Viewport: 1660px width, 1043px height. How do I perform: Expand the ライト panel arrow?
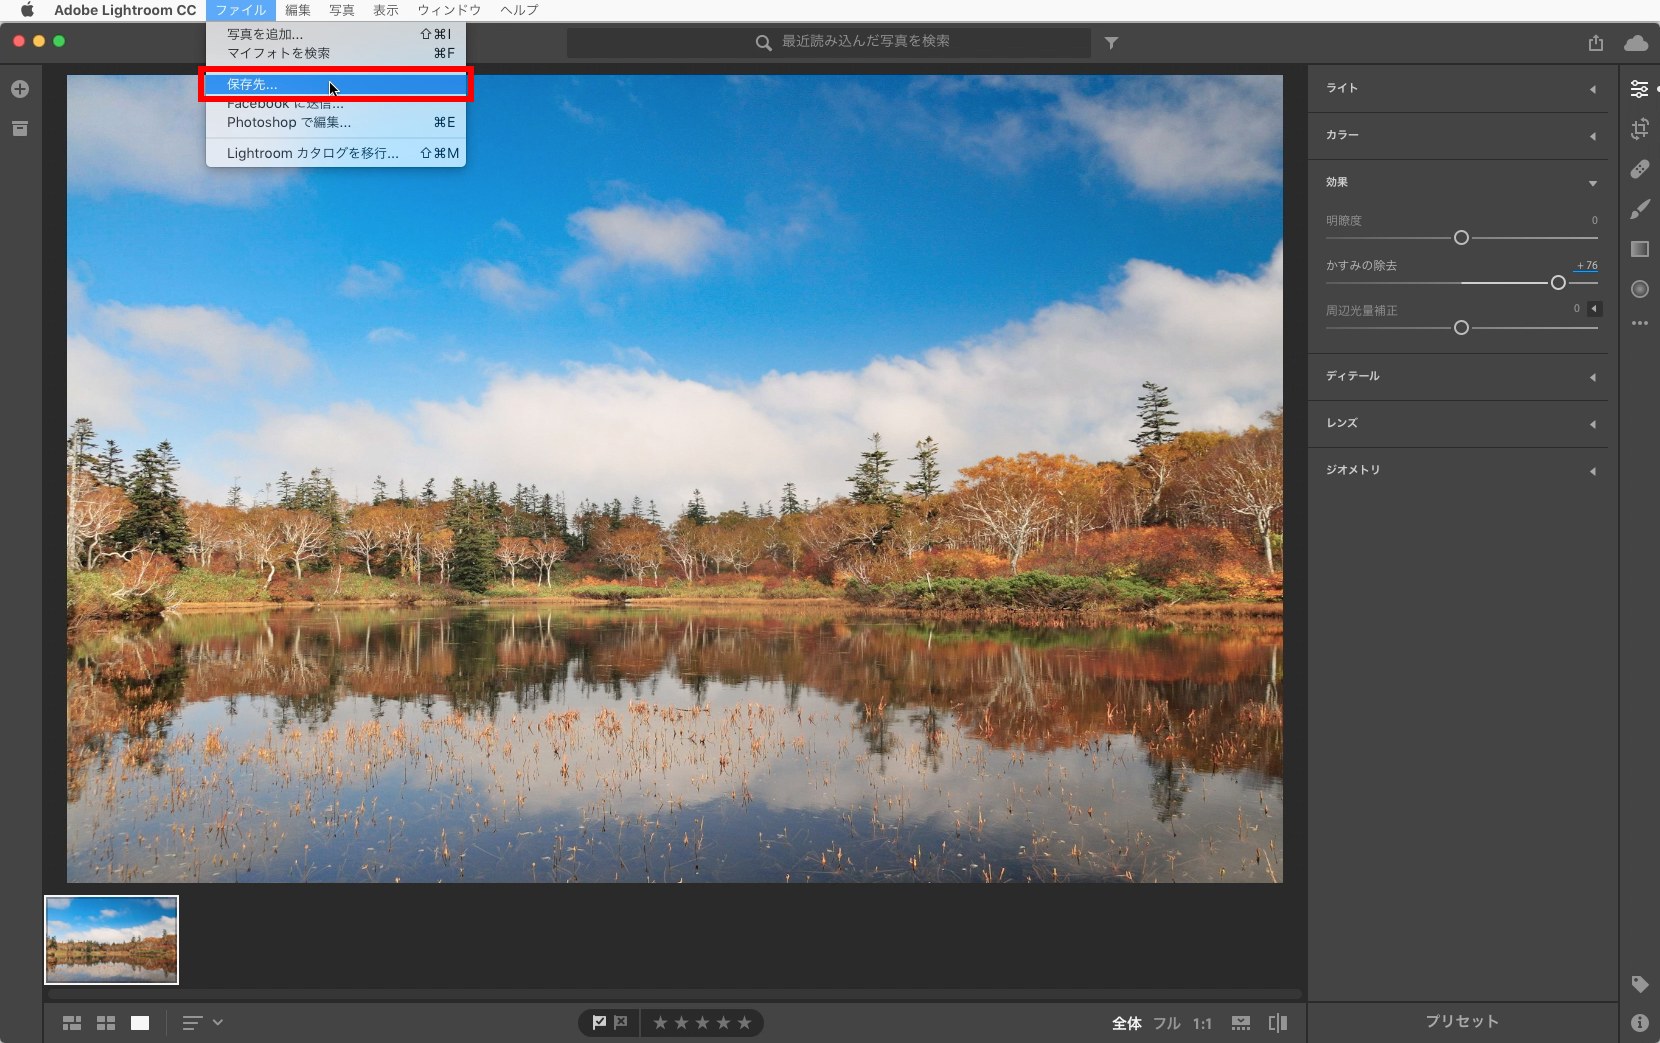click(1593, 89)
